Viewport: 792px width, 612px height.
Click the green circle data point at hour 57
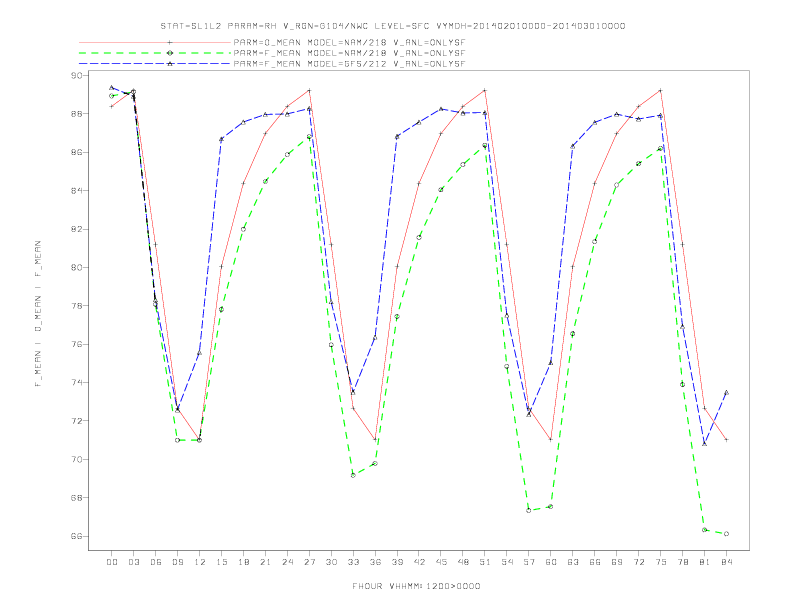click(x=529, y=511)
